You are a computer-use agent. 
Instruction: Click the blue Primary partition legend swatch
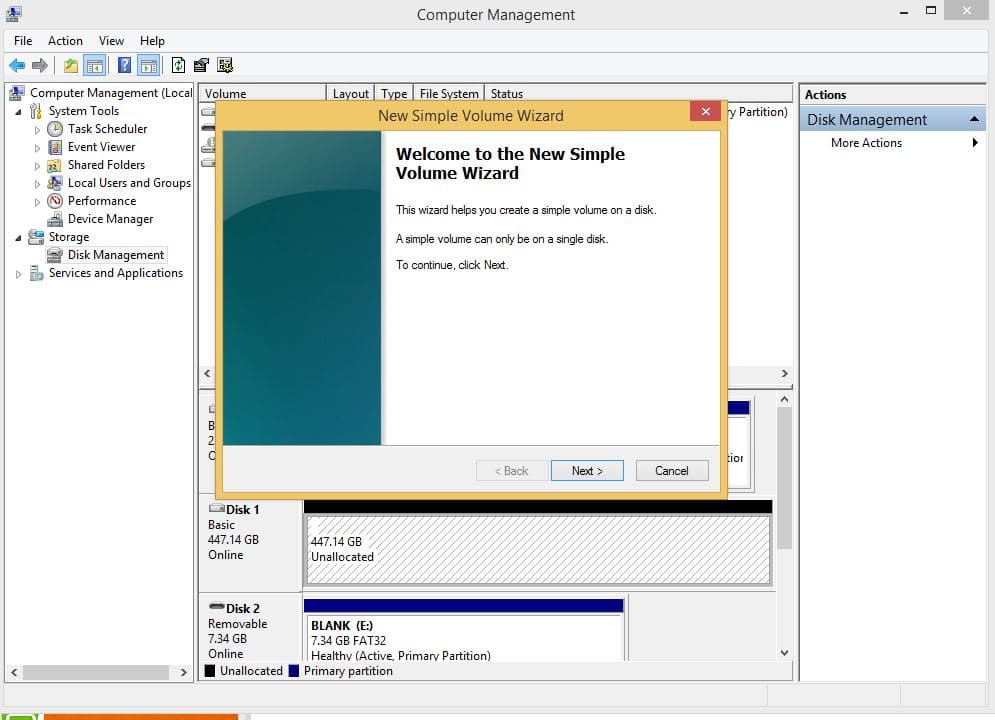pyautogui.click(x=293, y=671)
